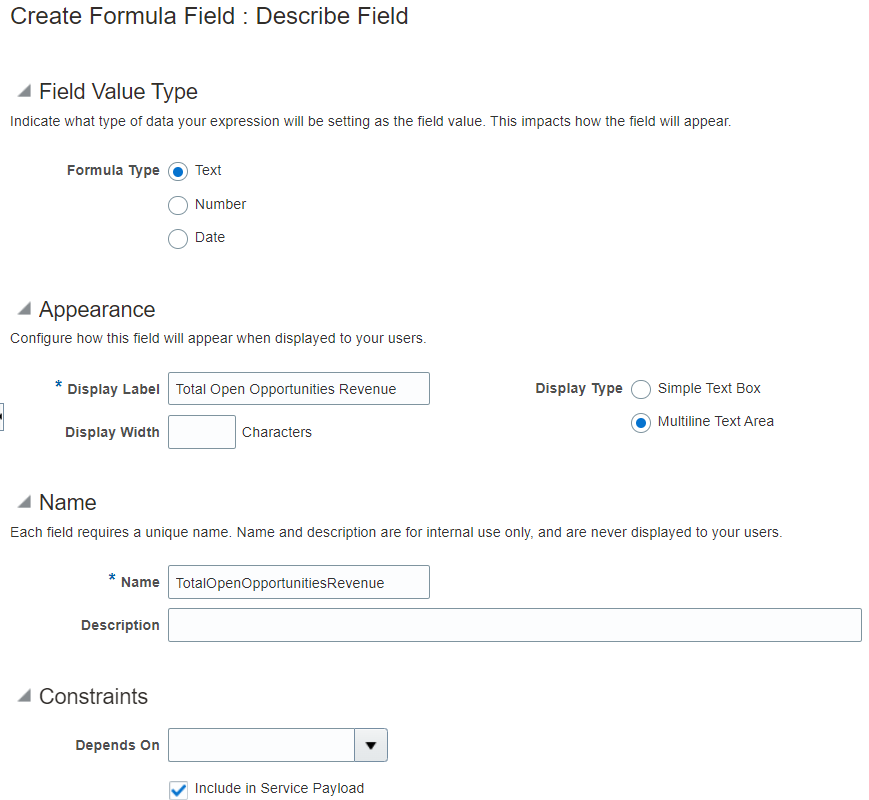
Task: Click the Display Width characters field
Action: [x=201, y=431]
